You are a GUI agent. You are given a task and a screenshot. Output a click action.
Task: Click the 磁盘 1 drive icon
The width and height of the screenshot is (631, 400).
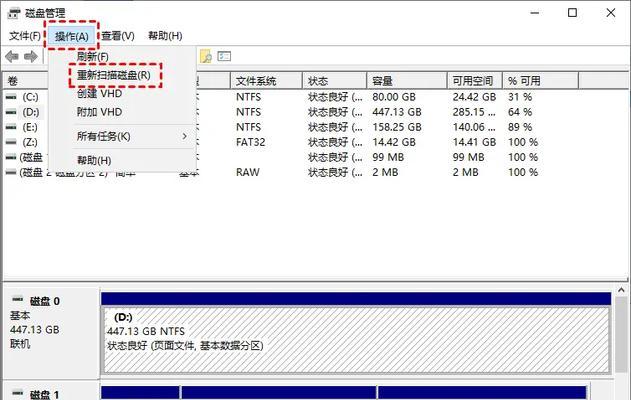tap(17, 392)
